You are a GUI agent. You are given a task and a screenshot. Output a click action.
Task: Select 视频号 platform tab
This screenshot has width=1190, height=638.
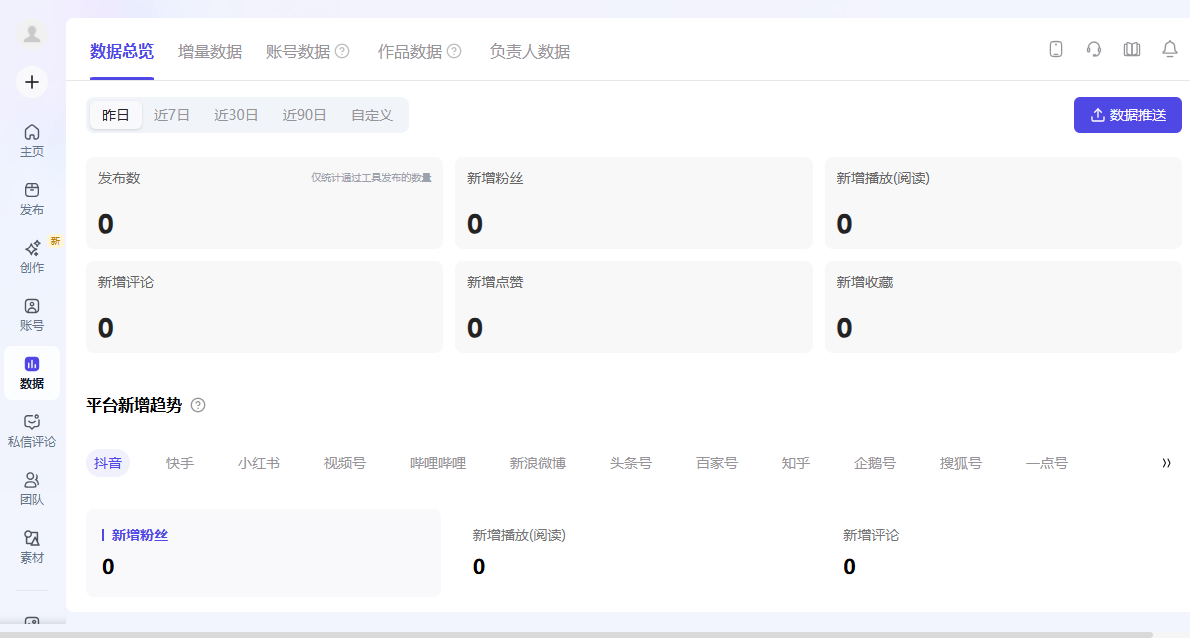345,463
